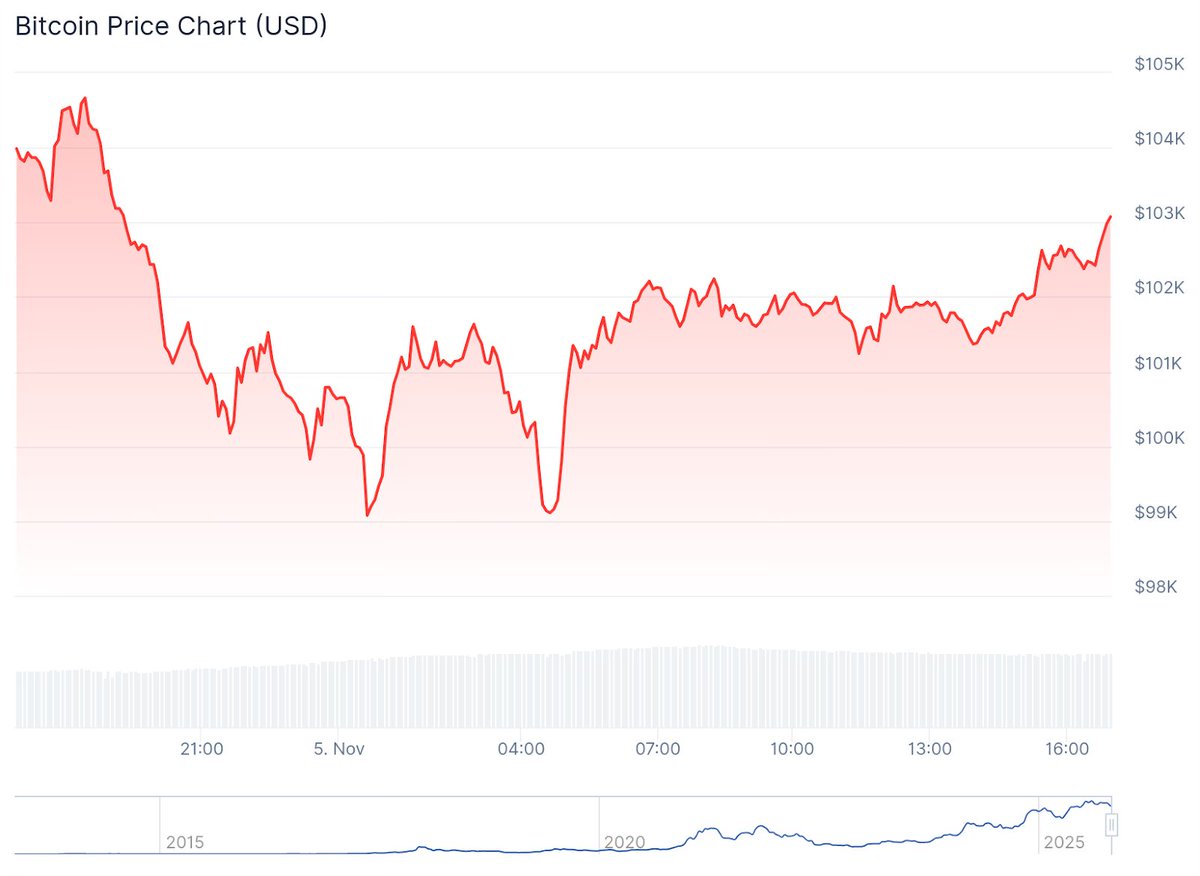Click the latest price point at line's end
Viewport: 1200px width, 876px height.
click(x=1110, y=216)
